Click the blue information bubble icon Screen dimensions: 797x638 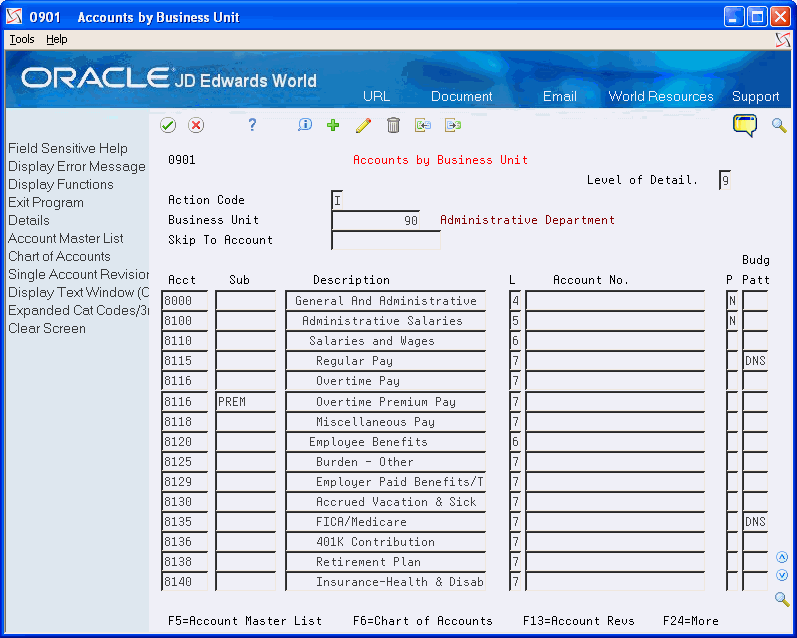(x=305, y=125)
